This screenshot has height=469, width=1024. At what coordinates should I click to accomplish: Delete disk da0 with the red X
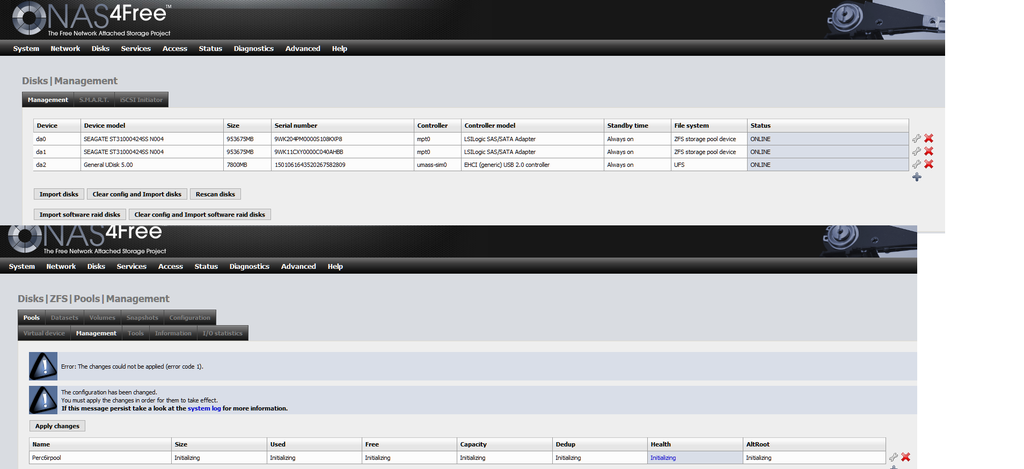(x=929, y=138)
